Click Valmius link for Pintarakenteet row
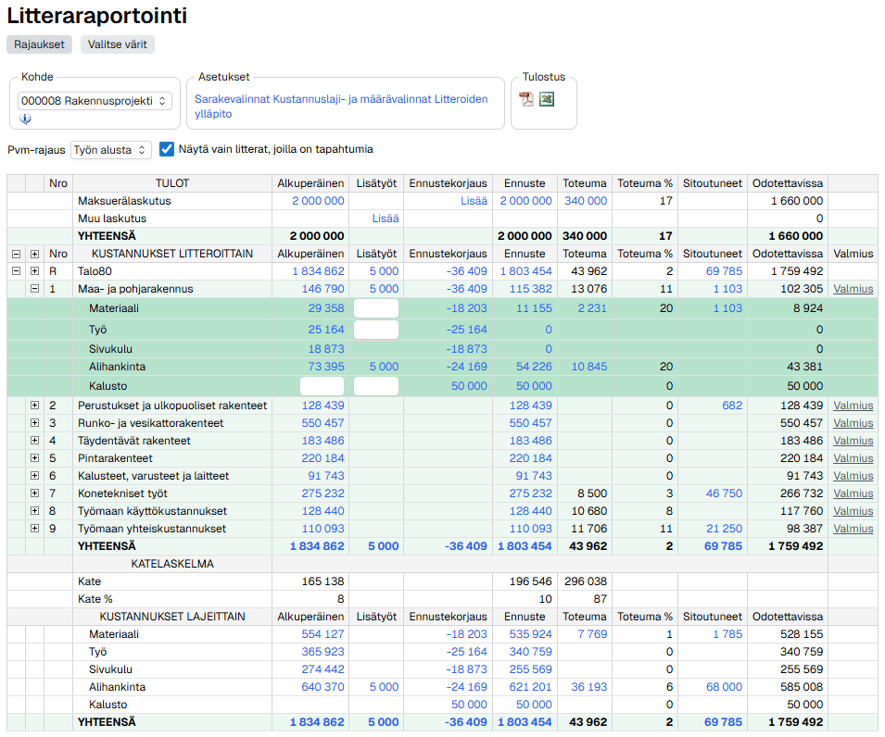The height and width of the screenshot is (737, 885). click(x=852, y=458)
